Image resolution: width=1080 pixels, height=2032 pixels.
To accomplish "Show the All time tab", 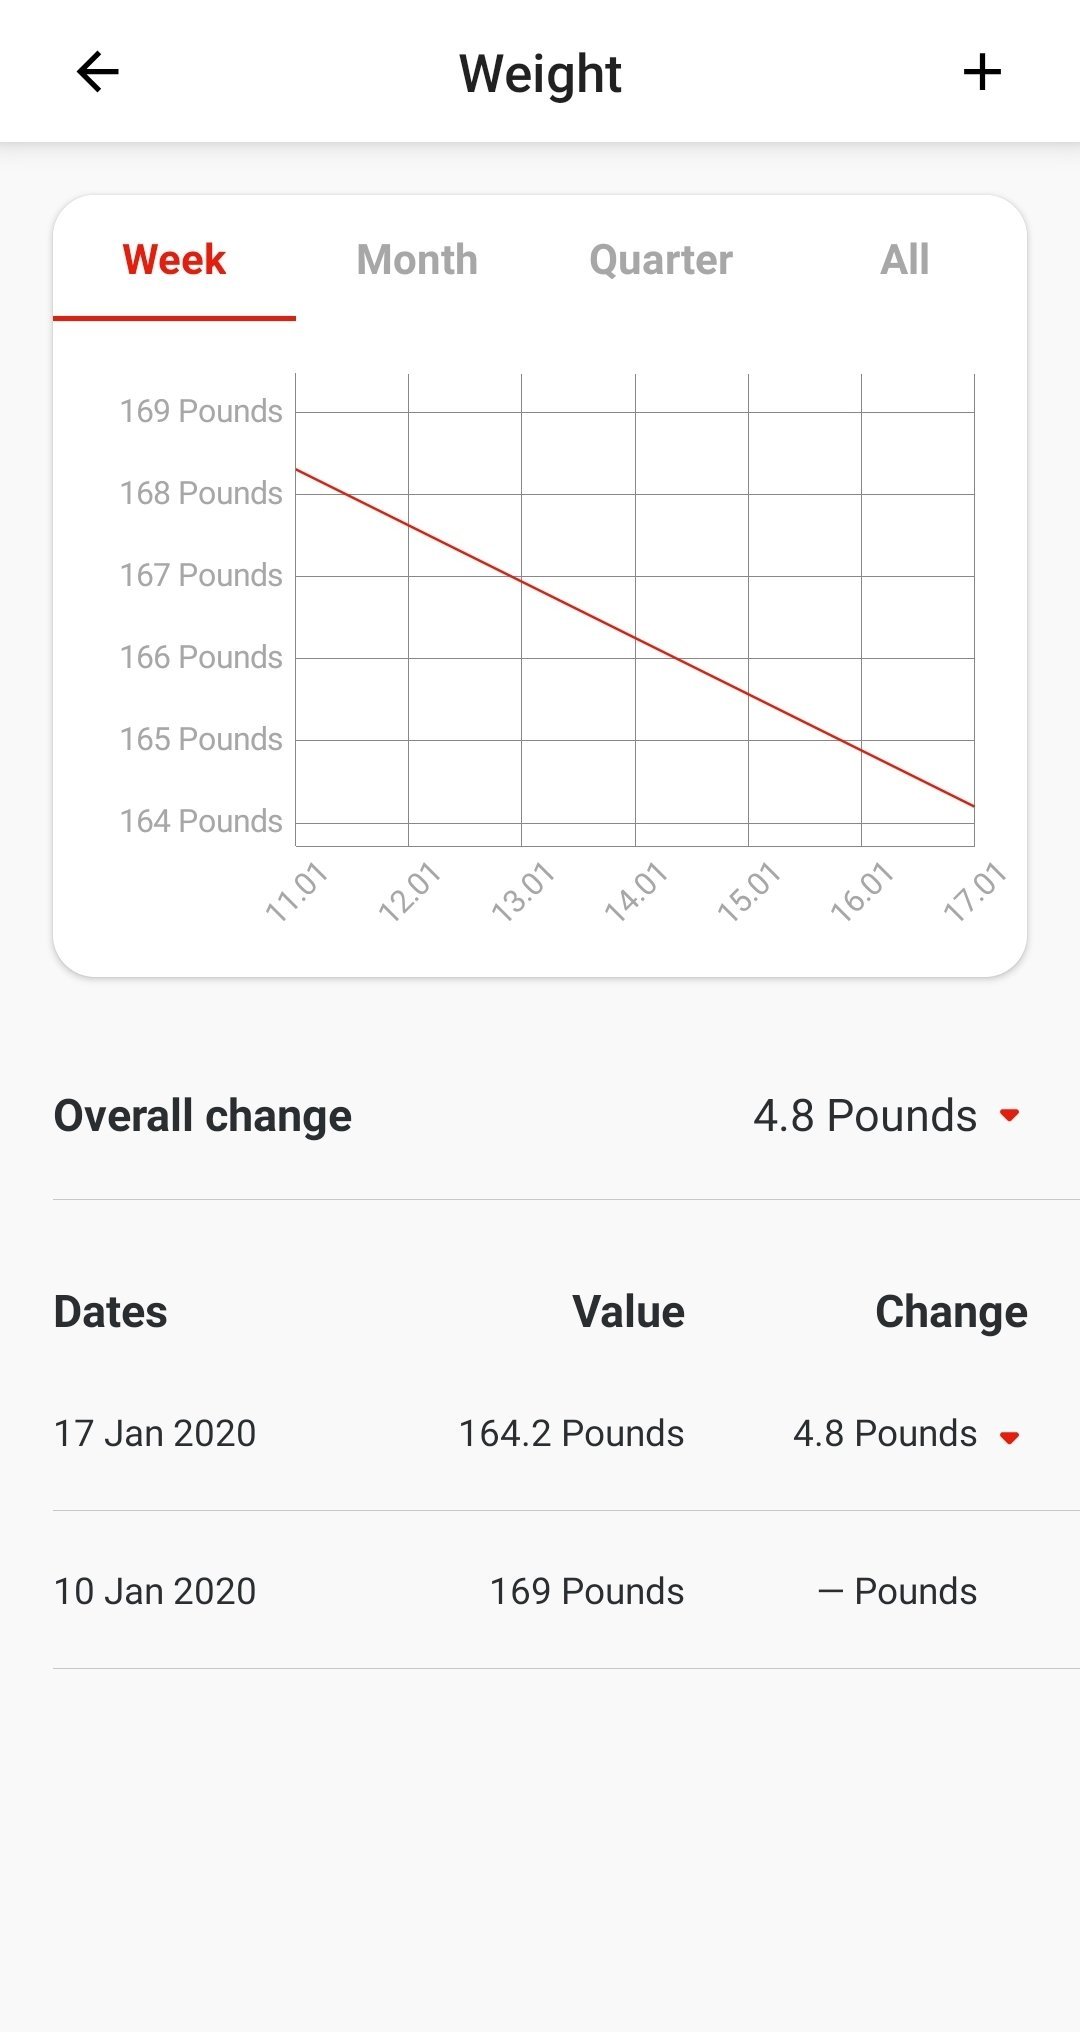I will point(904,260).
